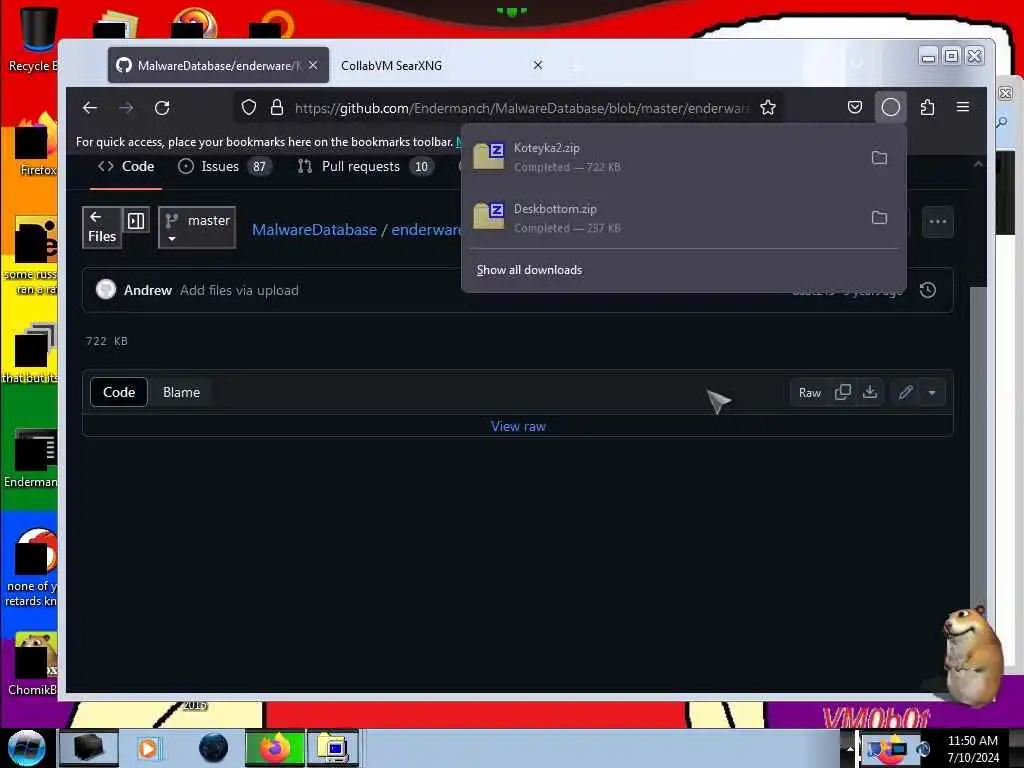Click the Raw button
This screenshot has width=1024, height=768.
(x=810, y=392)
